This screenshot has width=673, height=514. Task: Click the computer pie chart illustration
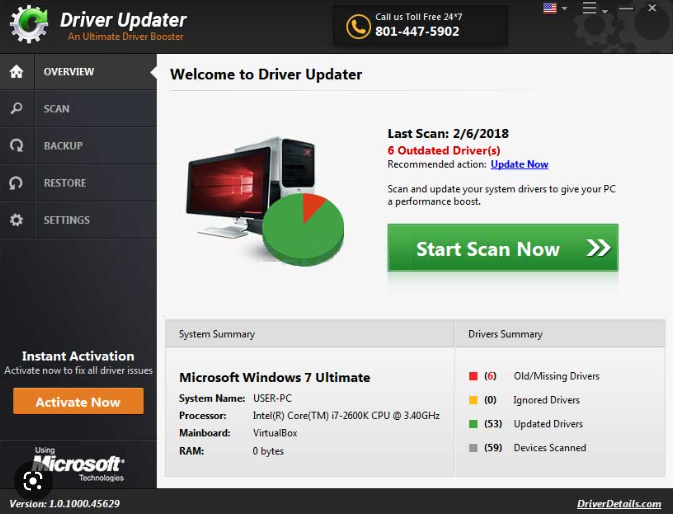point(265,200)
